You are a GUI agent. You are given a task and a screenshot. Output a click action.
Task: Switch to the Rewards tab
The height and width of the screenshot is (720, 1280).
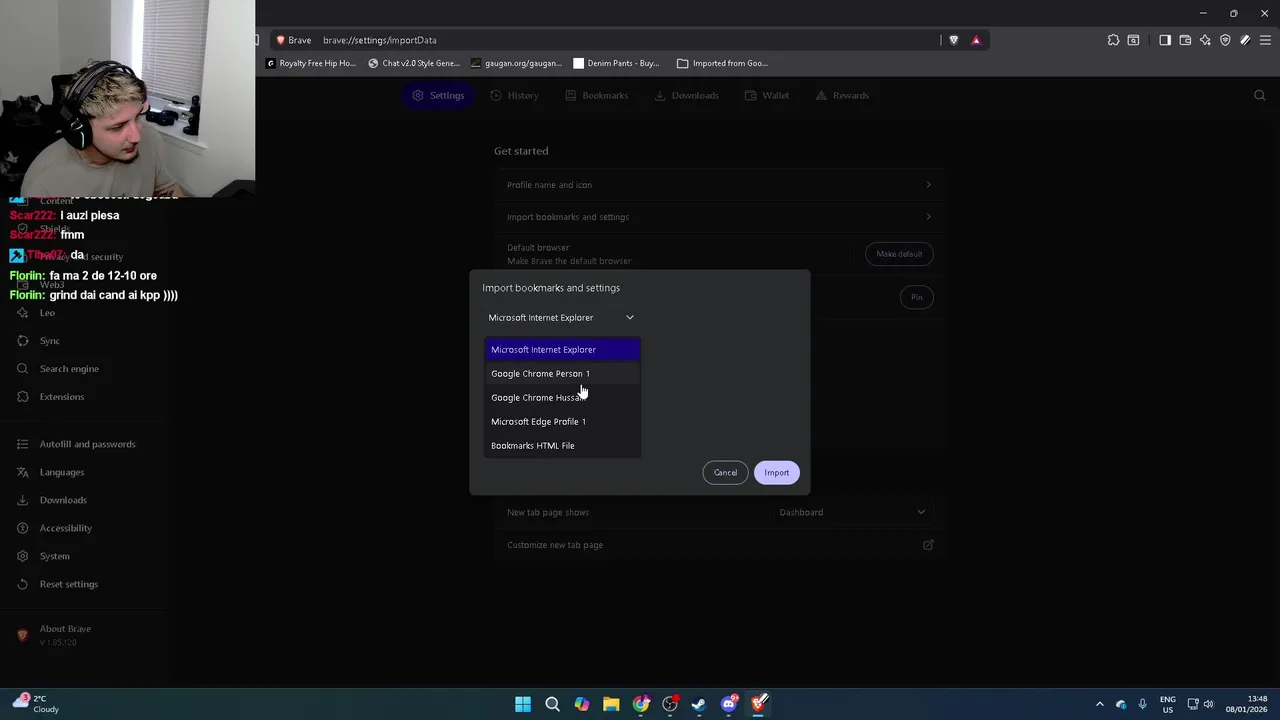pos(842,95)
